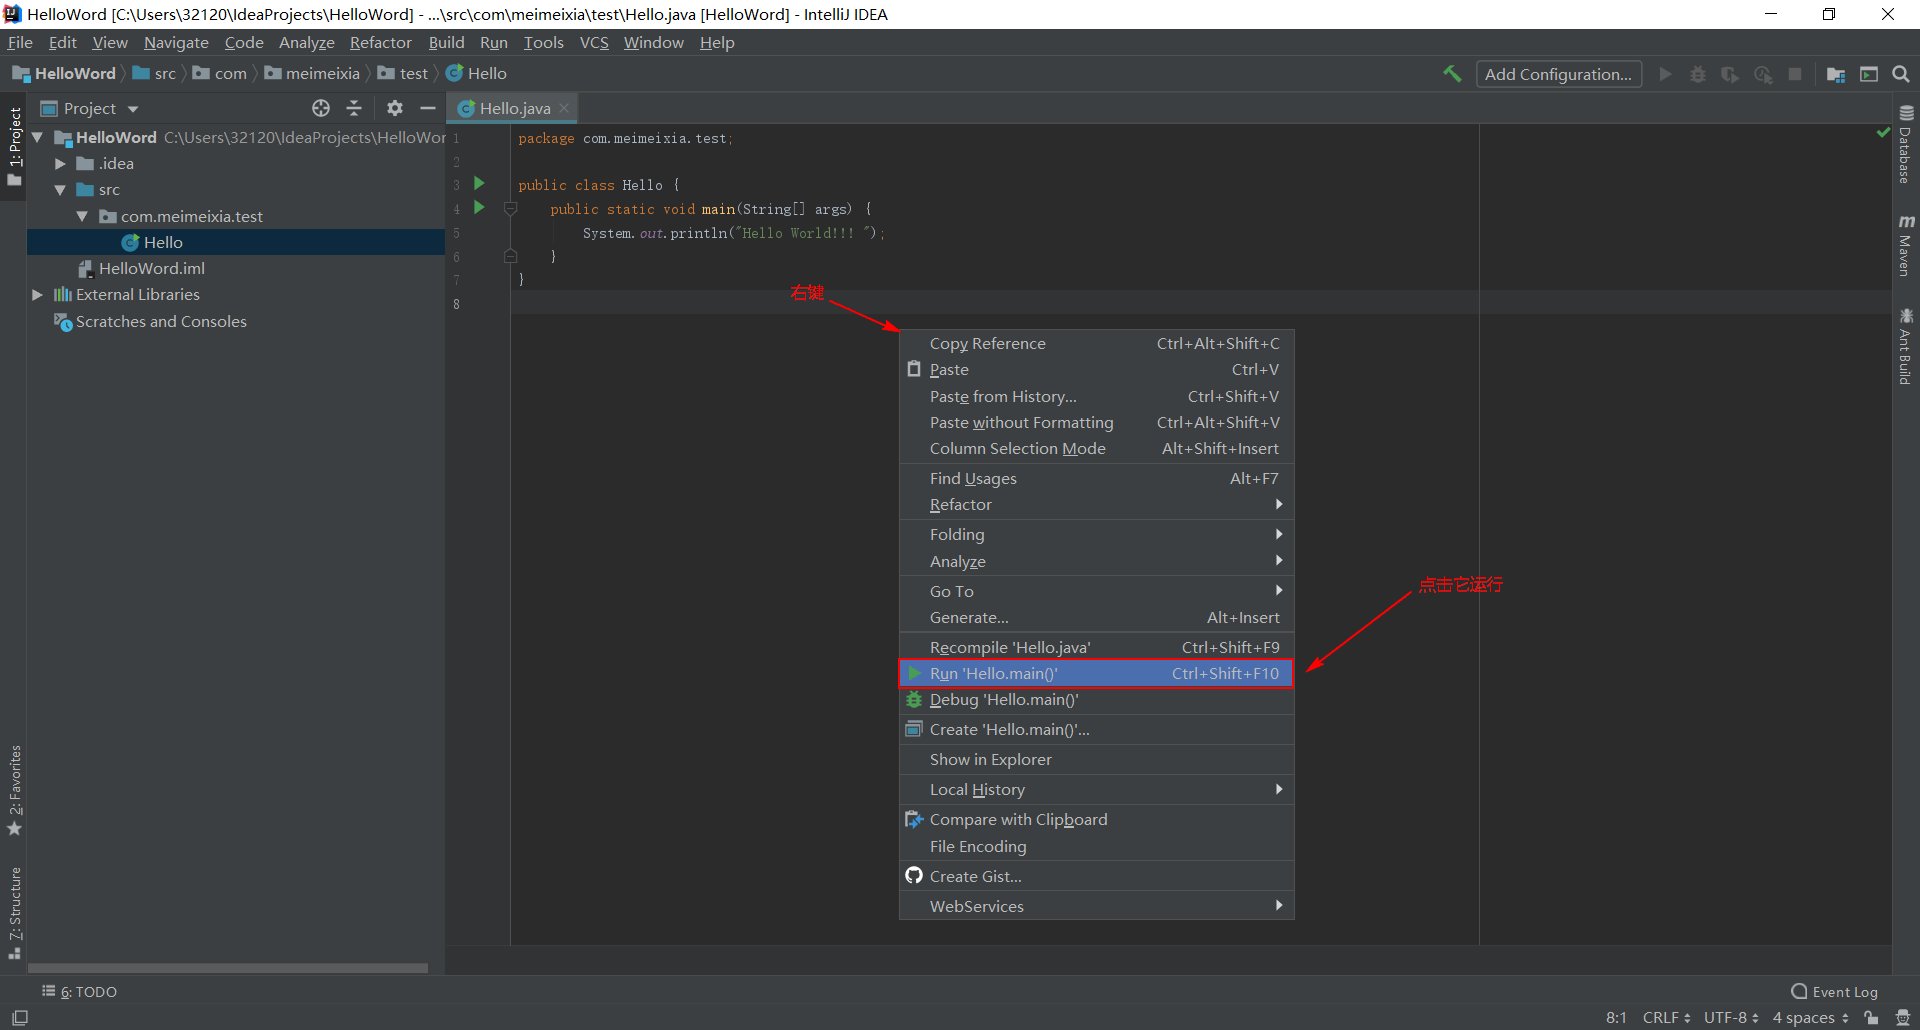Click Copy Reference in context menu
The image size is (1920, 1030).
point(1097,344)
